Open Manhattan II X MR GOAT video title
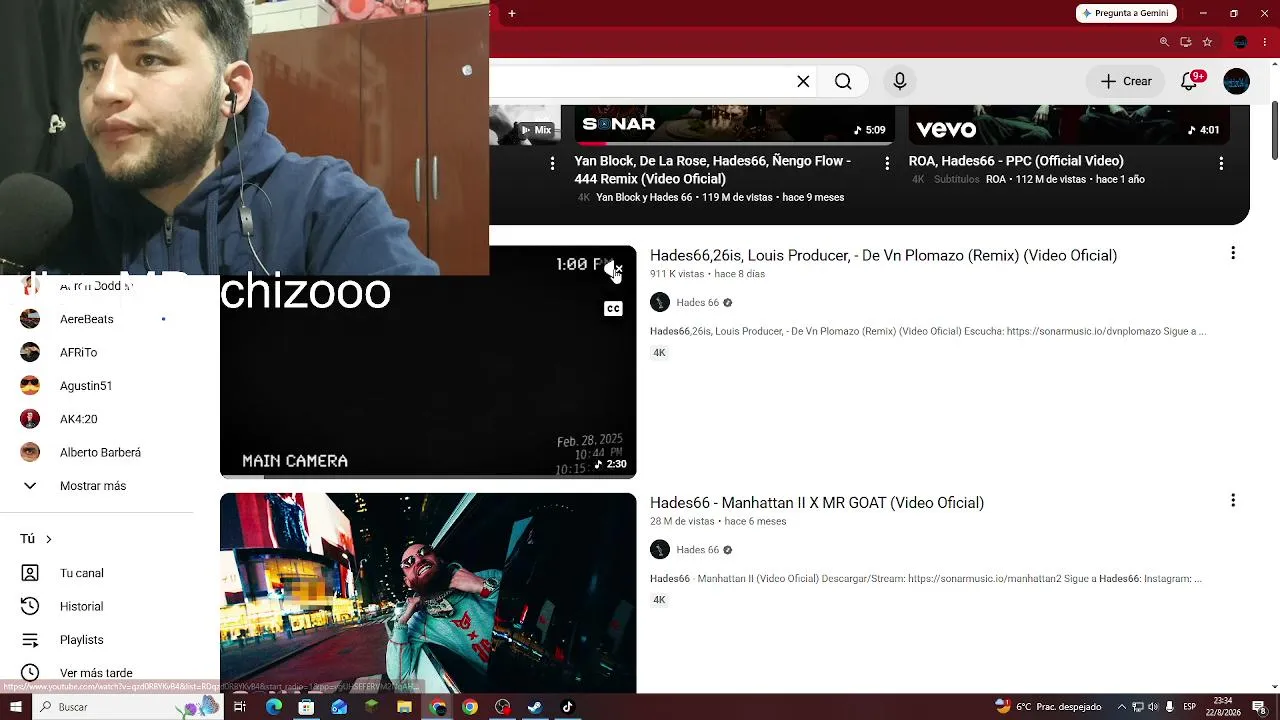1280x720 pixels. click(x=817, y=503)
